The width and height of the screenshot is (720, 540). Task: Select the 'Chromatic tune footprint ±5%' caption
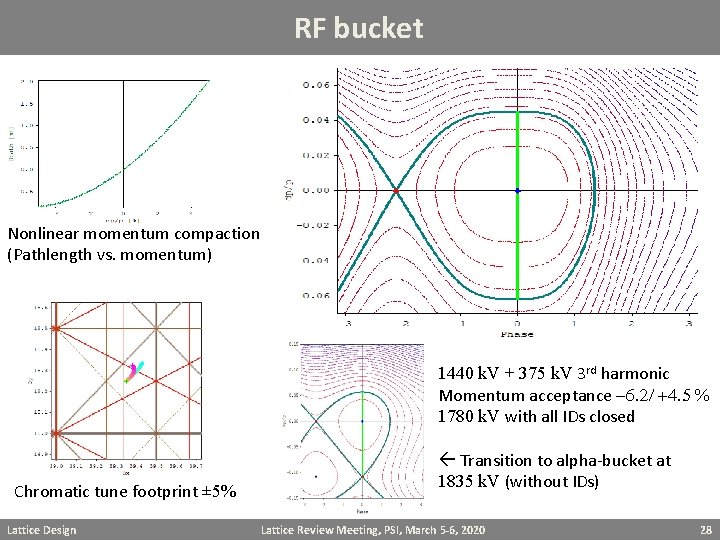[125, 491]
